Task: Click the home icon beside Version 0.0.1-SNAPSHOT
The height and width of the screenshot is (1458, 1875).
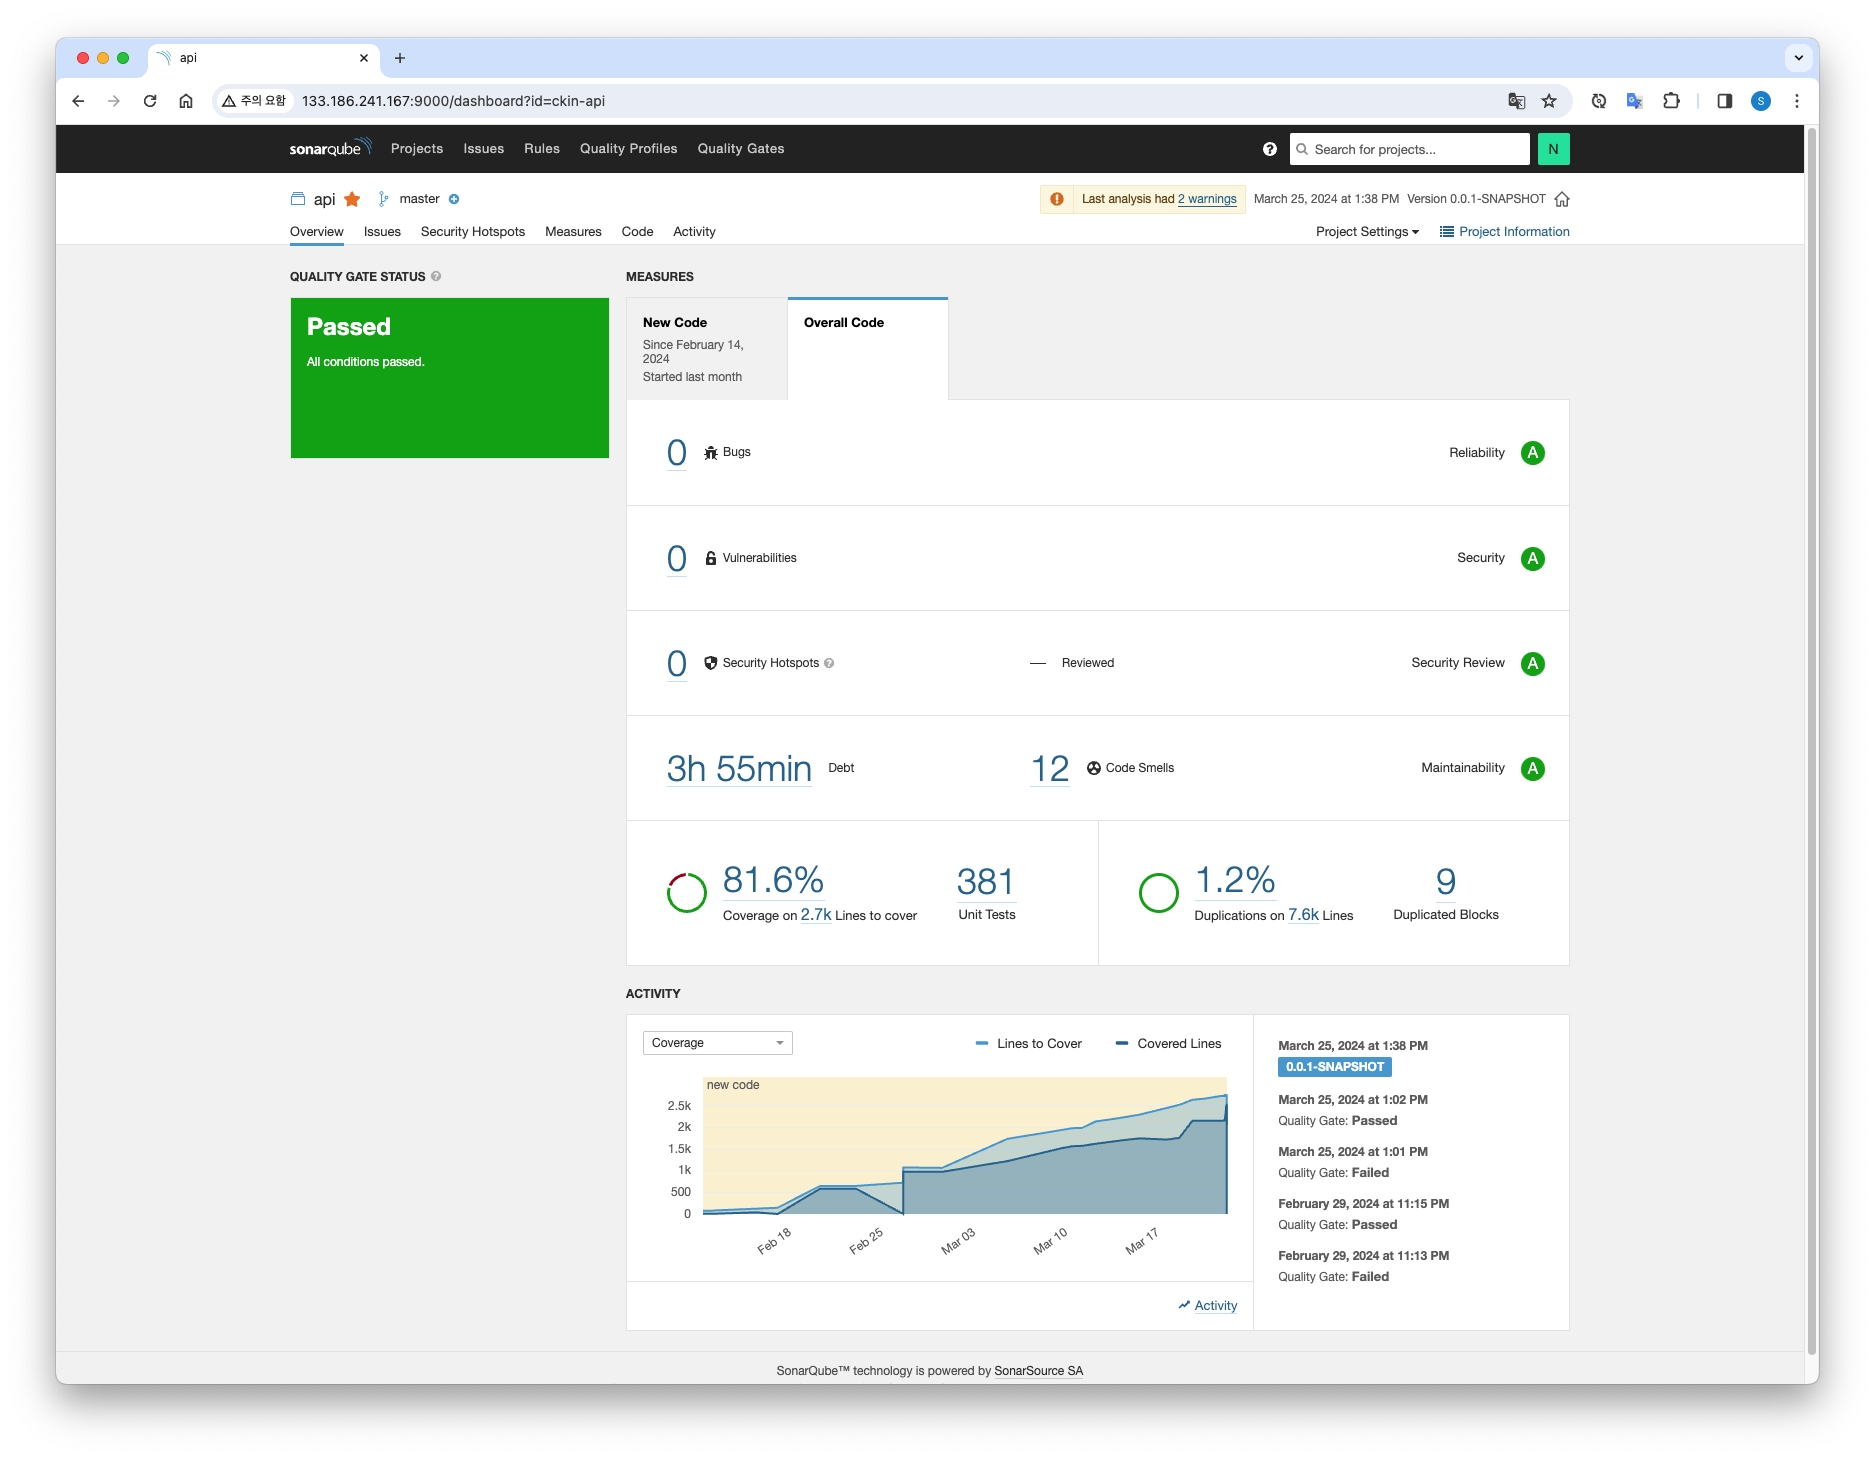Action: 1562,199
